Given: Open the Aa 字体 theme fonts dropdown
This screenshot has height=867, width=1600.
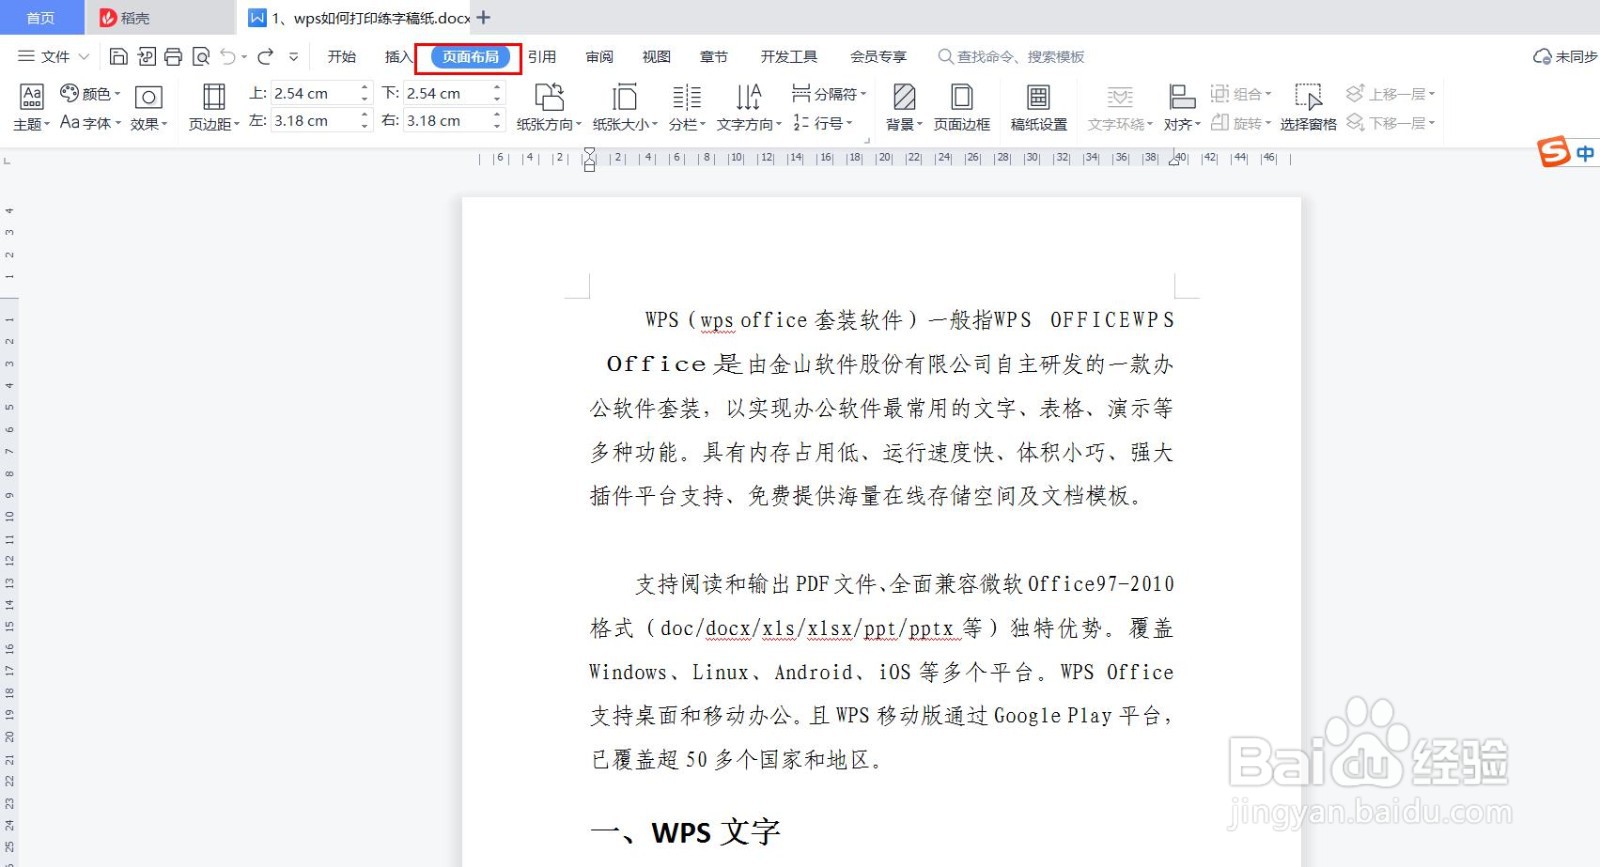Looking at the screenshot, I should click(91, 123).
